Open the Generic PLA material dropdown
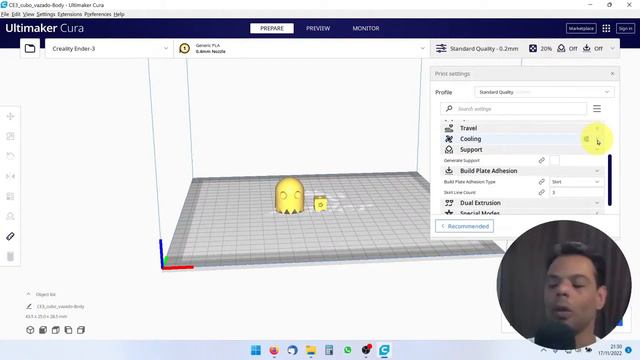The width and height of the screenshot is (640, 360). 301,49
